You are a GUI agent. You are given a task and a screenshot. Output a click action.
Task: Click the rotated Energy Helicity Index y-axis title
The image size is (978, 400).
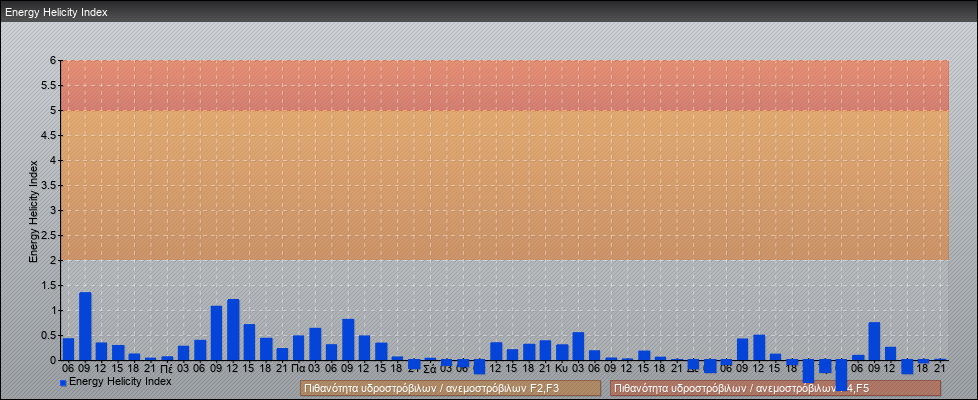click(33, 210)
